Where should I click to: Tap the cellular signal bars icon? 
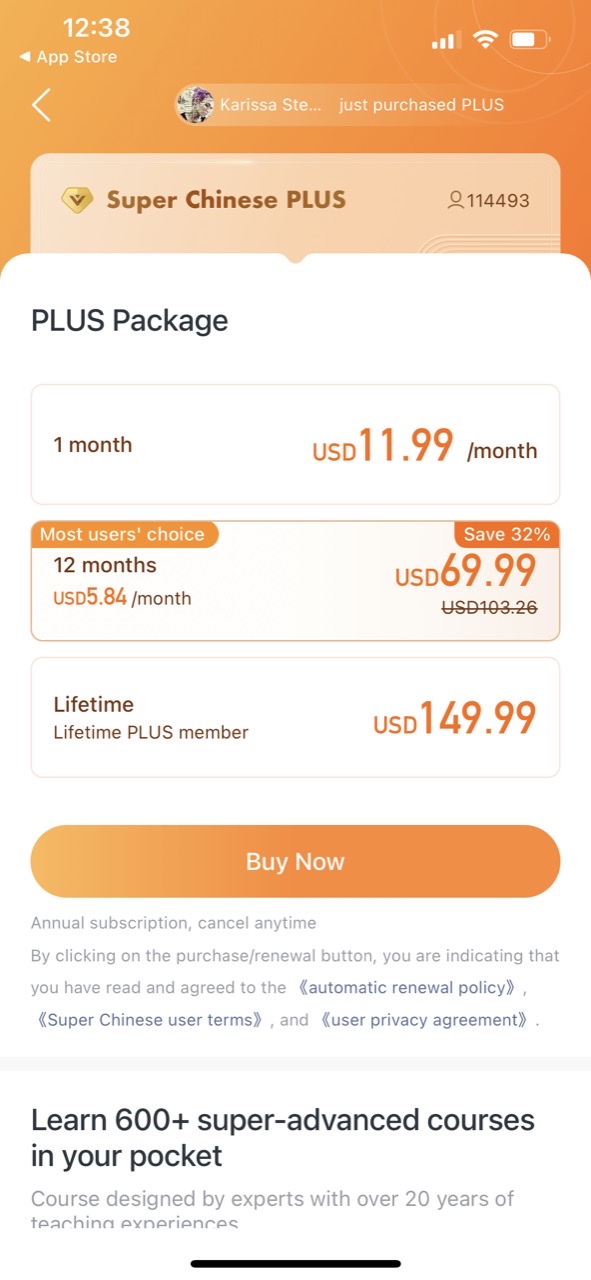[446, 41]
